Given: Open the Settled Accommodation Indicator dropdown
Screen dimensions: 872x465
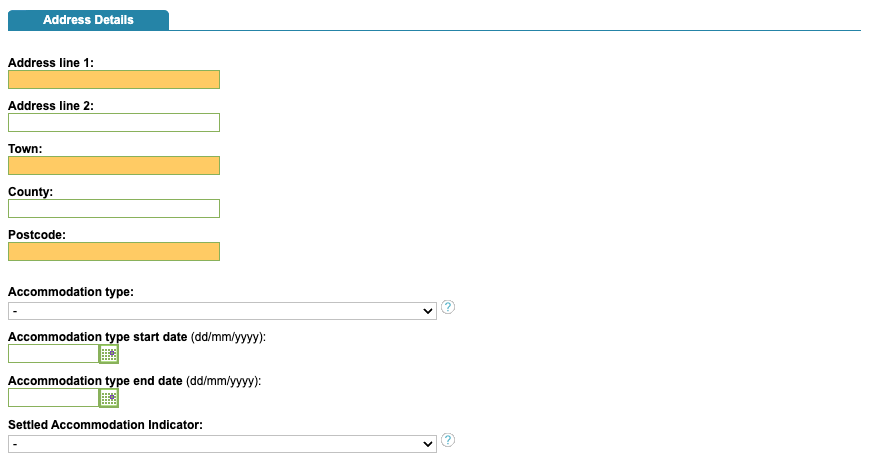Looking at the screenshot, I should point(222,444).
